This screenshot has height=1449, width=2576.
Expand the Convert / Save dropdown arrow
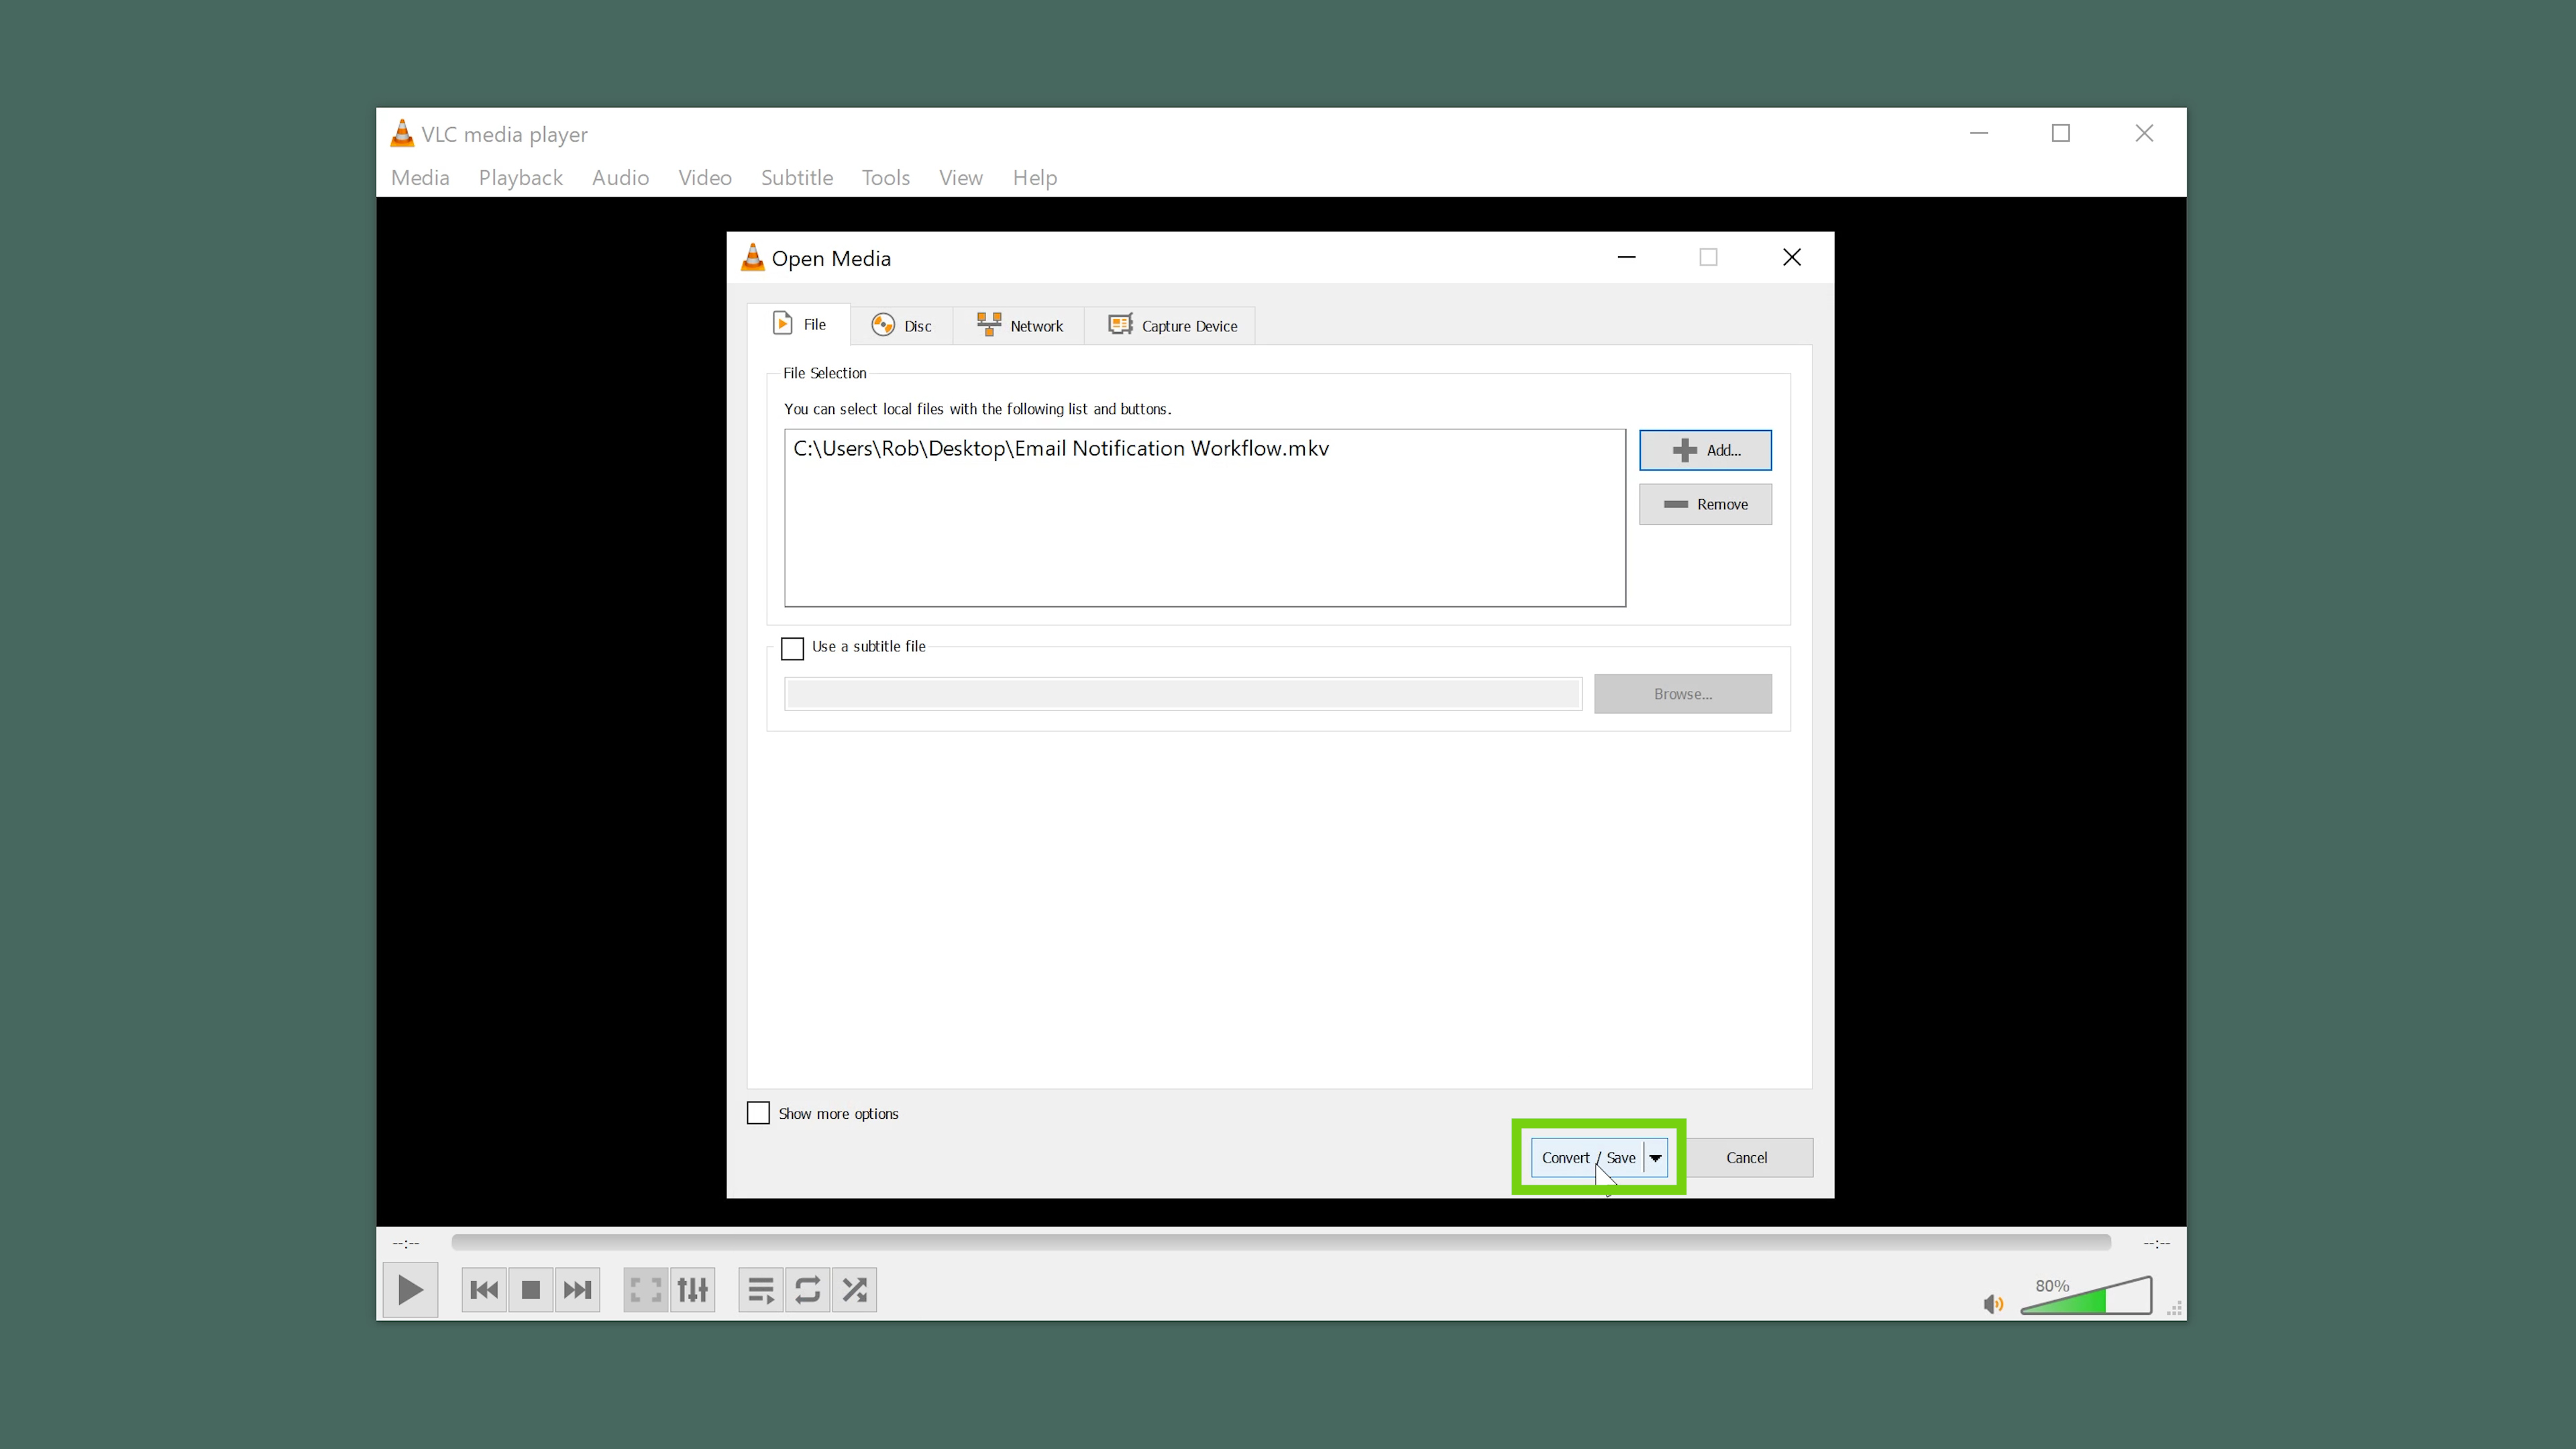pyautogui.click(x=1656, y=1157)
